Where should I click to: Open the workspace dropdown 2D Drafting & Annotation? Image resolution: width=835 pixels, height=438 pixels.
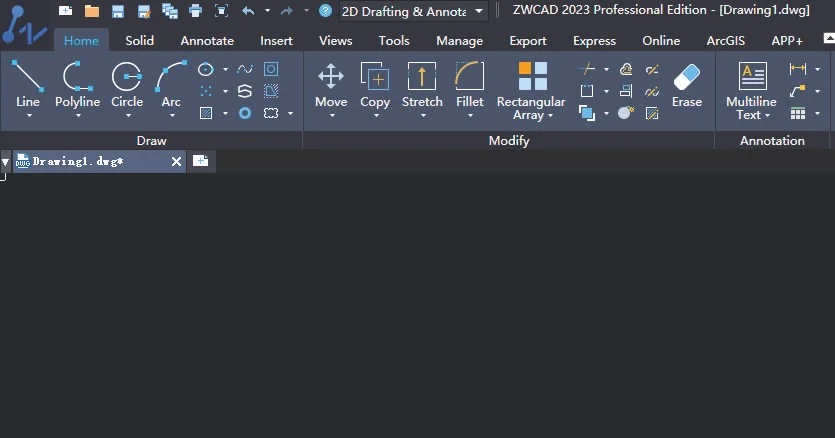click(413, 11)
